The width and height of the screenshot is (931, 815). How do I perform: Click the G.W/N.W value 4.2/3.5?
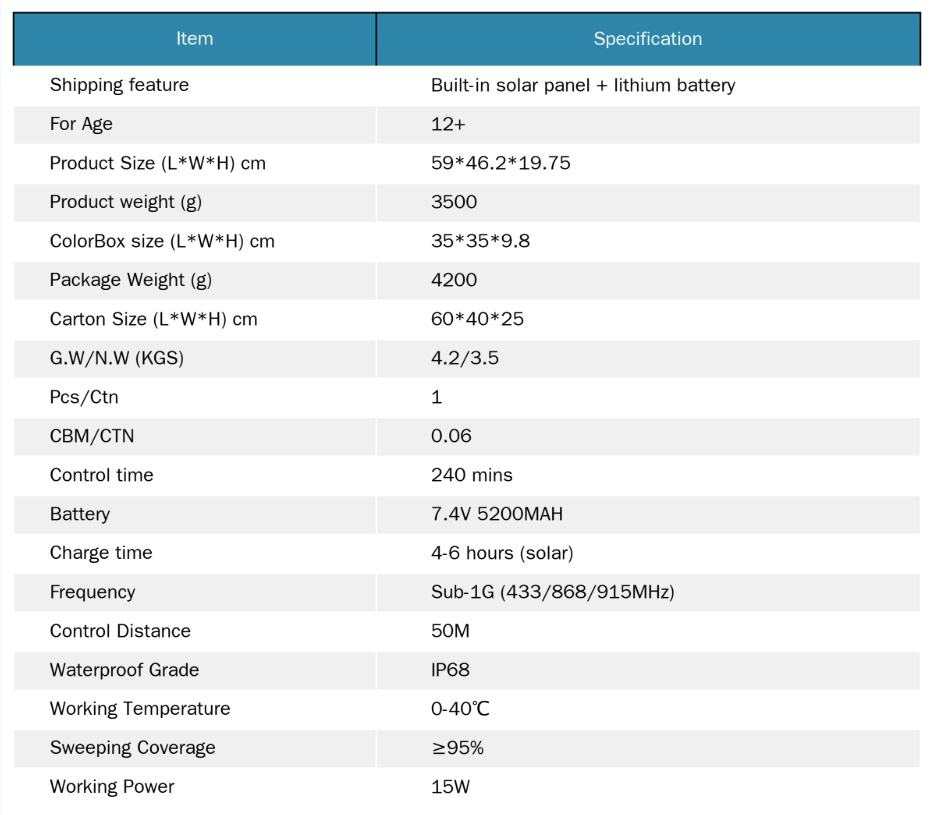(464, 358)
